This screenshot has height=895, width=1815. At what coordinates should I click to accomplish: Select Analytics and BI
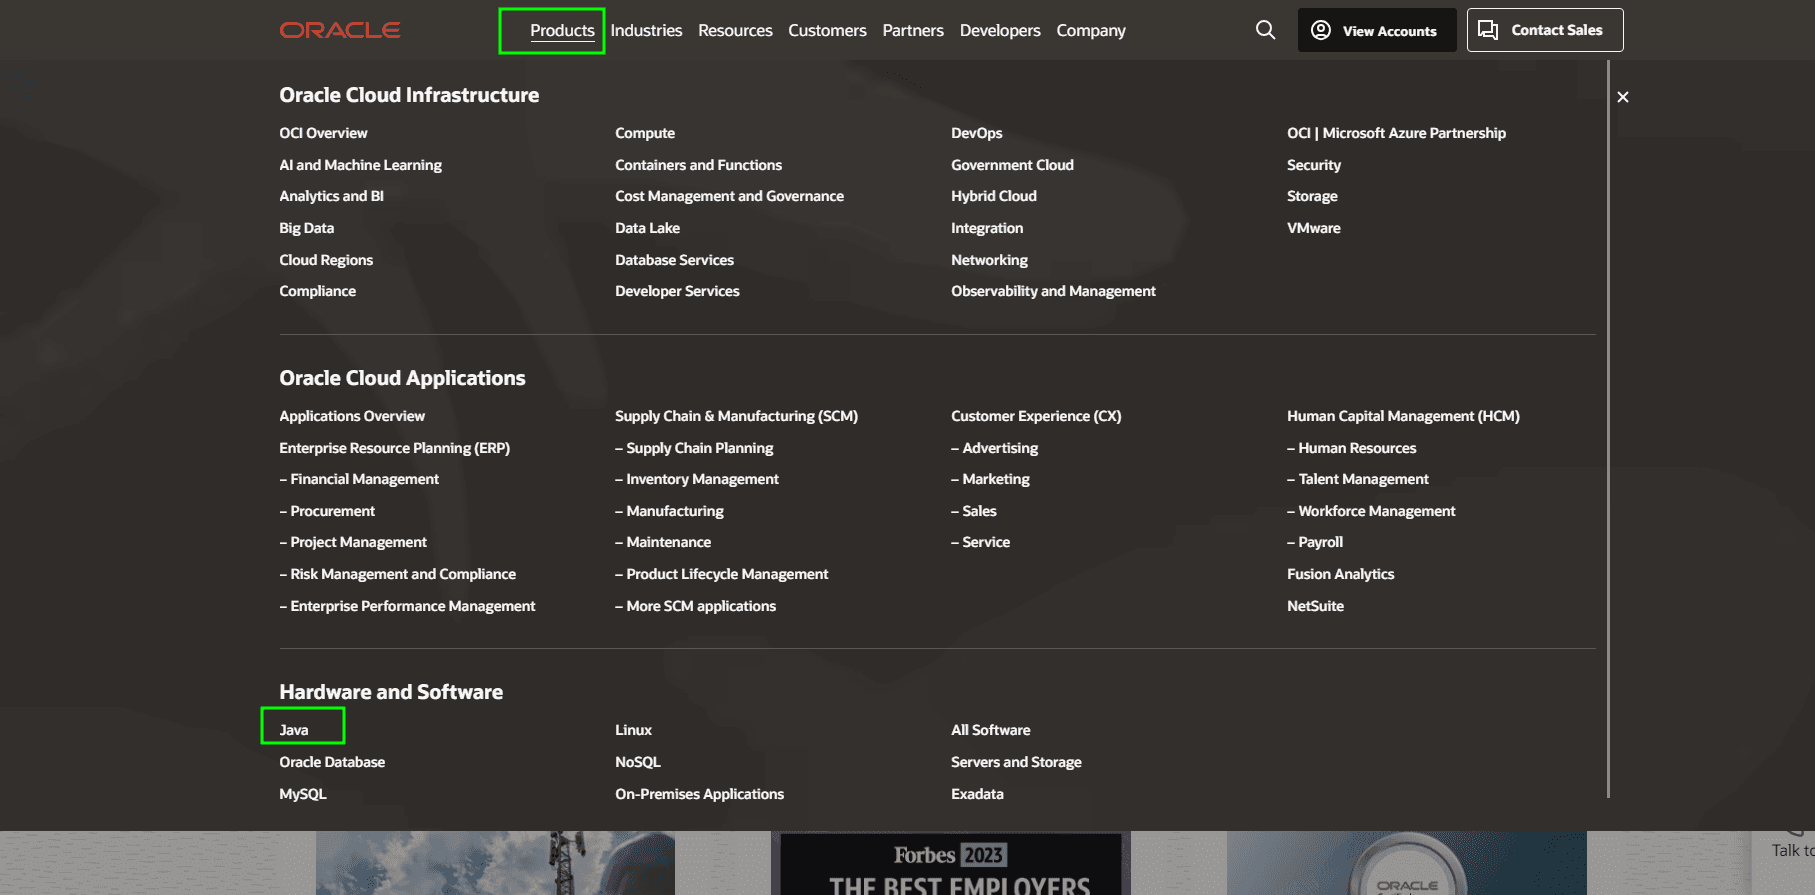tap(331, 196)
